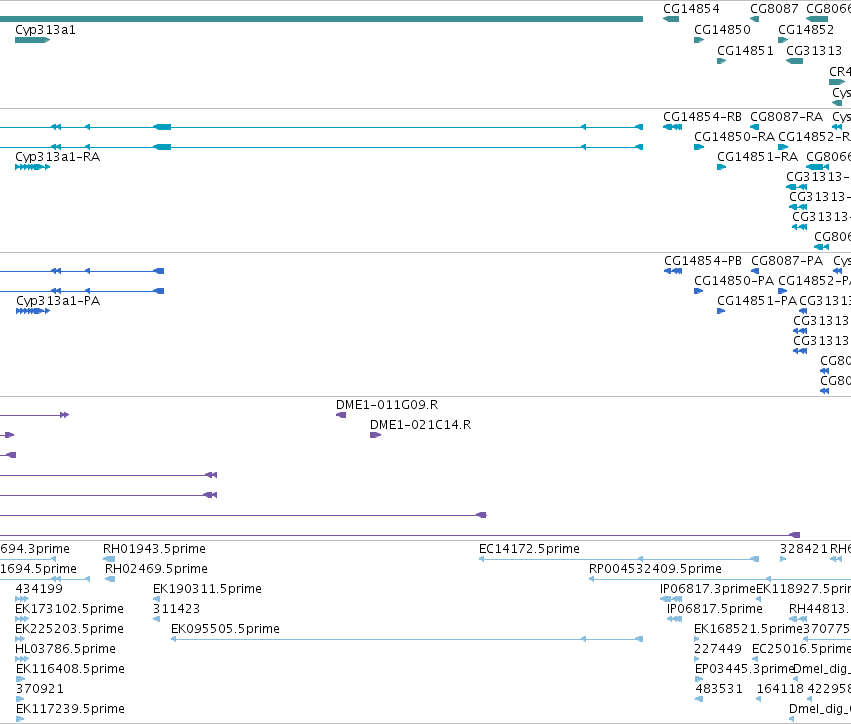The height and width of the screenshot is (724, 851).
Task: Click EST label 311423
Action: [176, 609]
